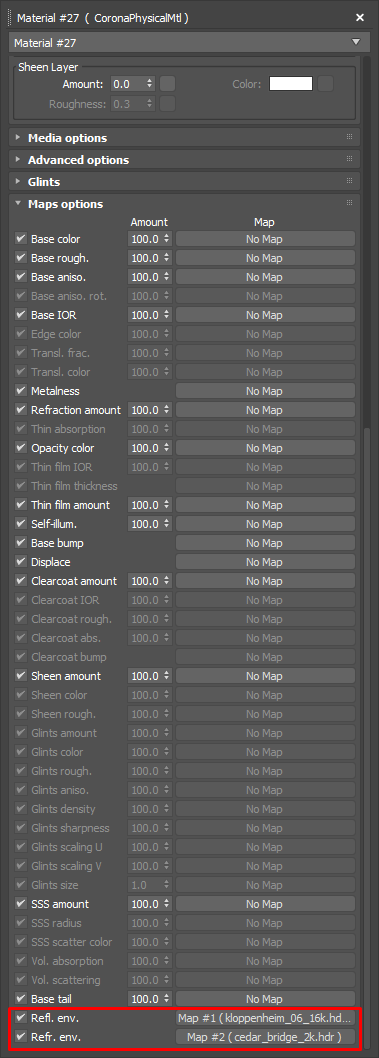Screen dimensions: 379x1058
Task: Click the Sheen Layer color swatch
Action: coord(291,84)
